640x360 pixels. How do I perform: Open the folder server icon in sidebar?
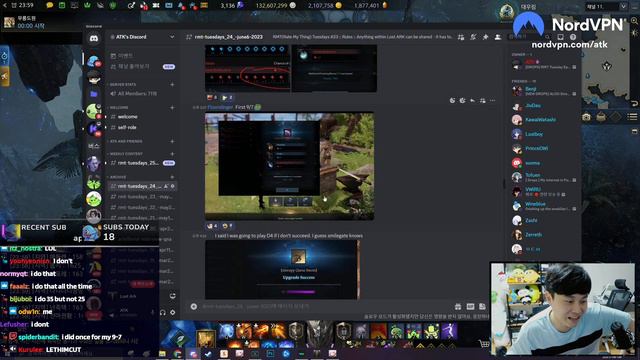94,94
